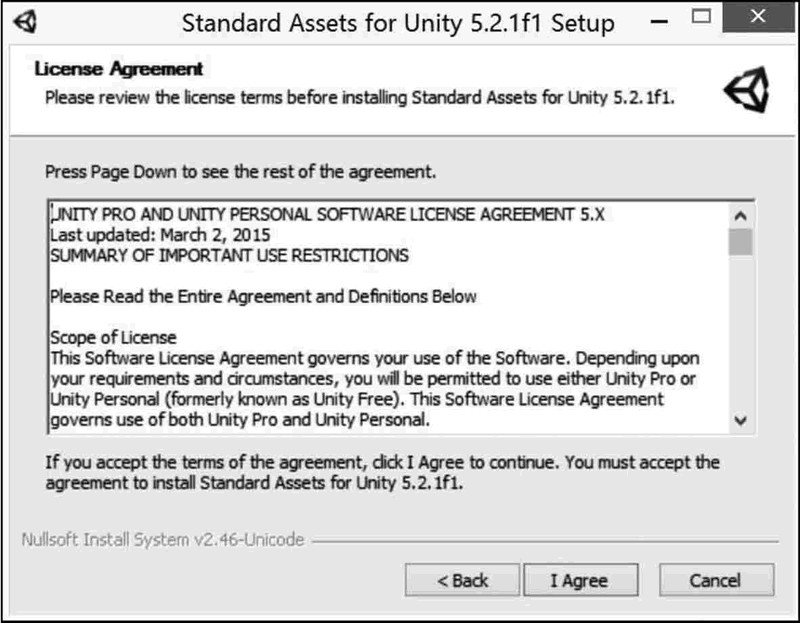Click the License Agreement header title
Image resolution: width=800 pixels, height=623 pixels.
[x=119, y=70]
